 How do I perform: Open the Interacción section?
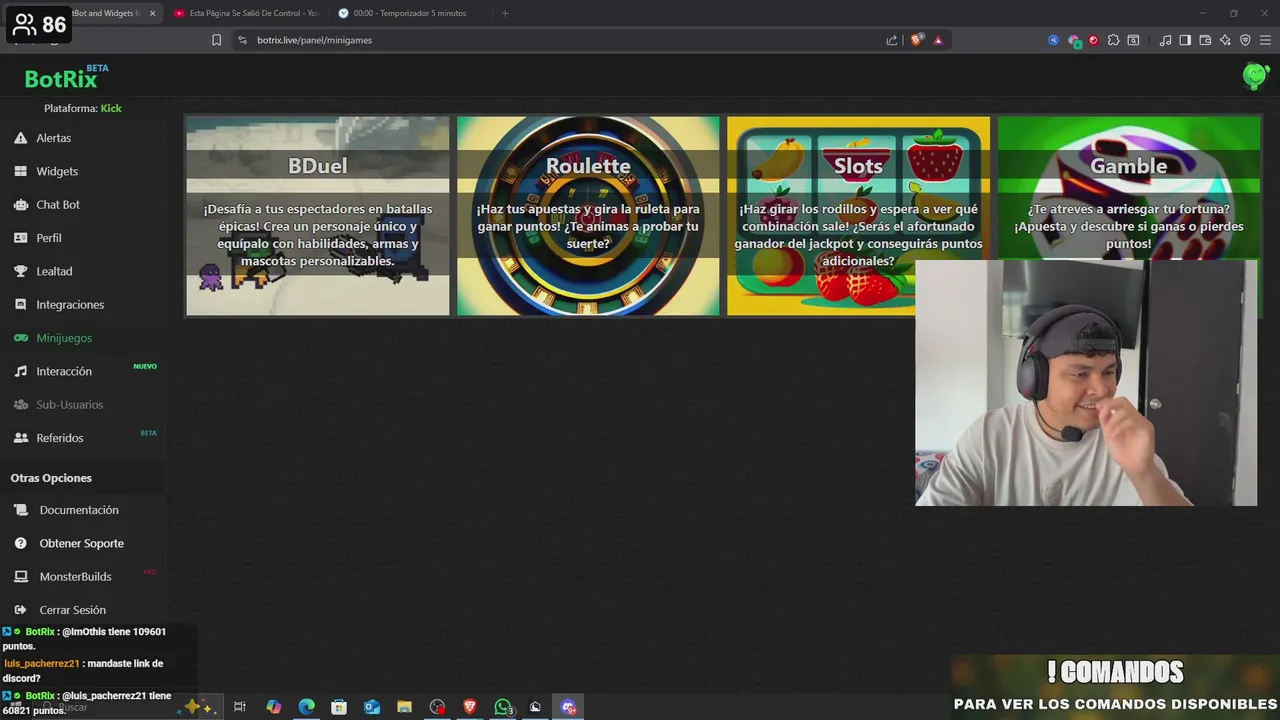pyautogui.click(x=64, y=371)
